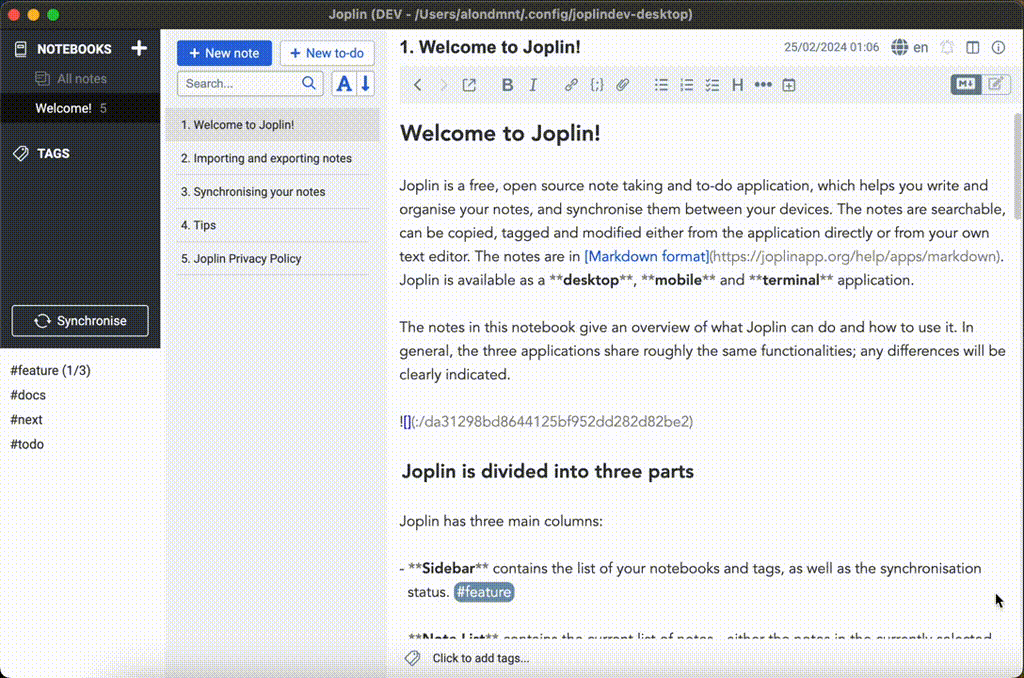Open note properties info icon
This screenshot has width=1024, height=678.
[998, 47]
